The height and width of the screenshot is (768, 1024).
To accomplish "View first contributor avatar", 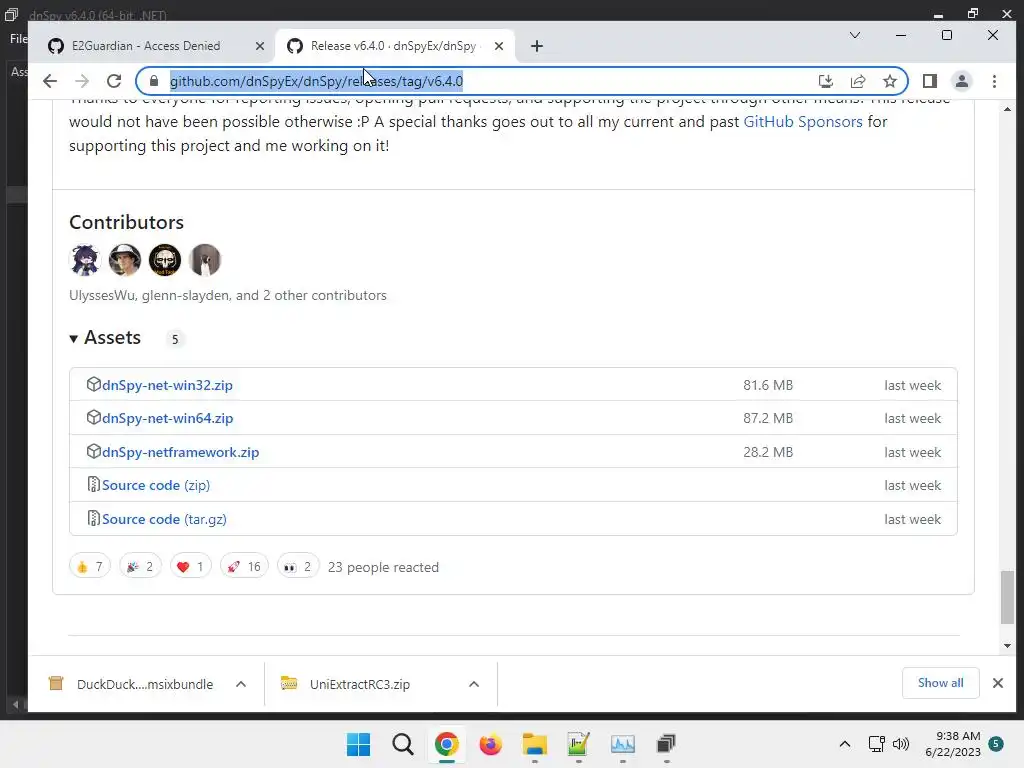I will tap(85, 260).
